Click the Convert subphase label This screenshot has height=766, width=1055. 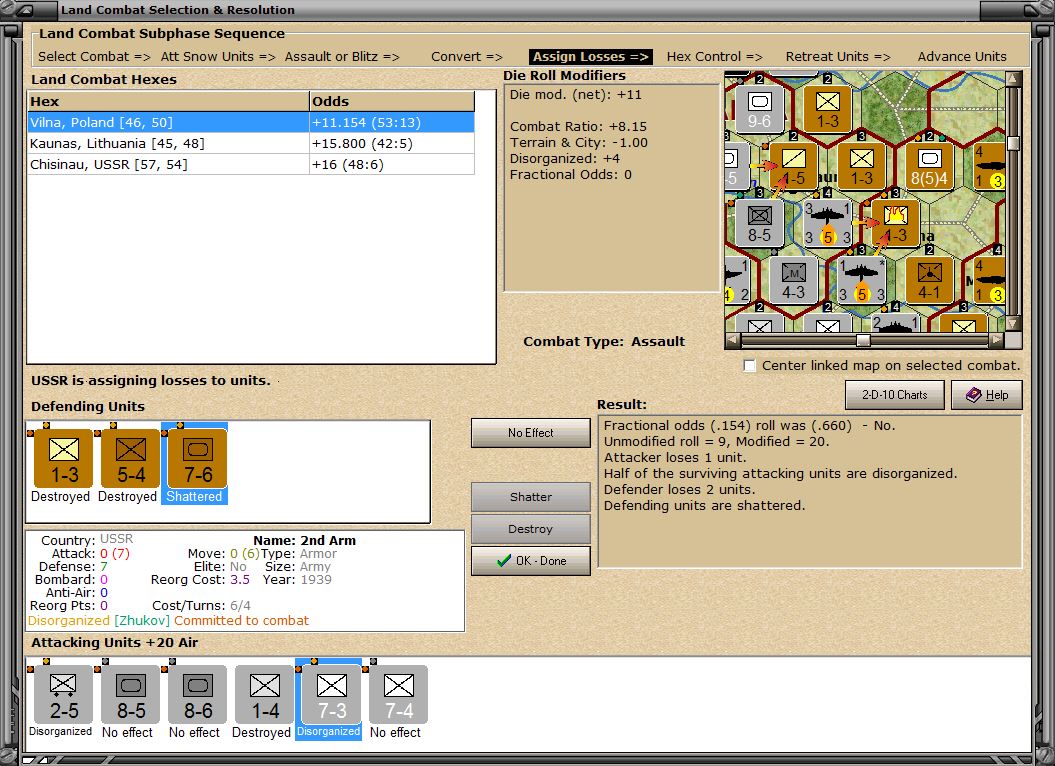[467, 57]
